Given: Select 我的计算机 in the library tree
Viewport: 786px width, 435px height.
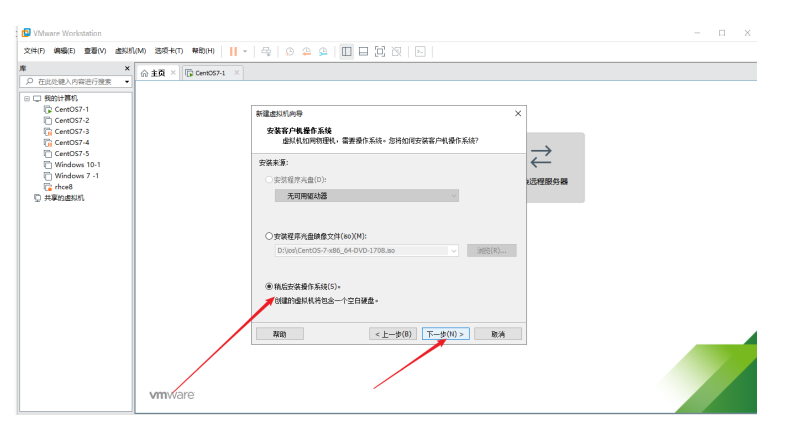Looking at the screenshot, I should (x=61, y=98).
